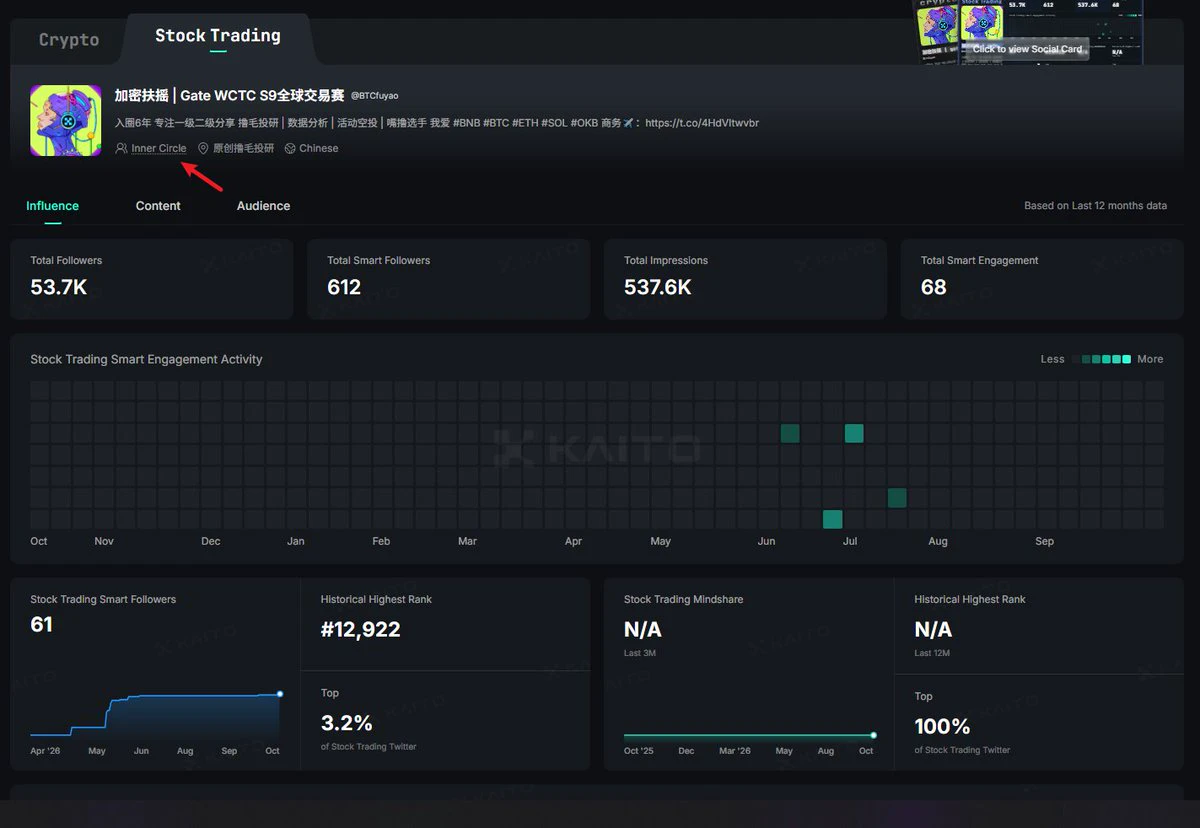Click the "Last 12M" label

pyautogui.click(x=932, y=653)
